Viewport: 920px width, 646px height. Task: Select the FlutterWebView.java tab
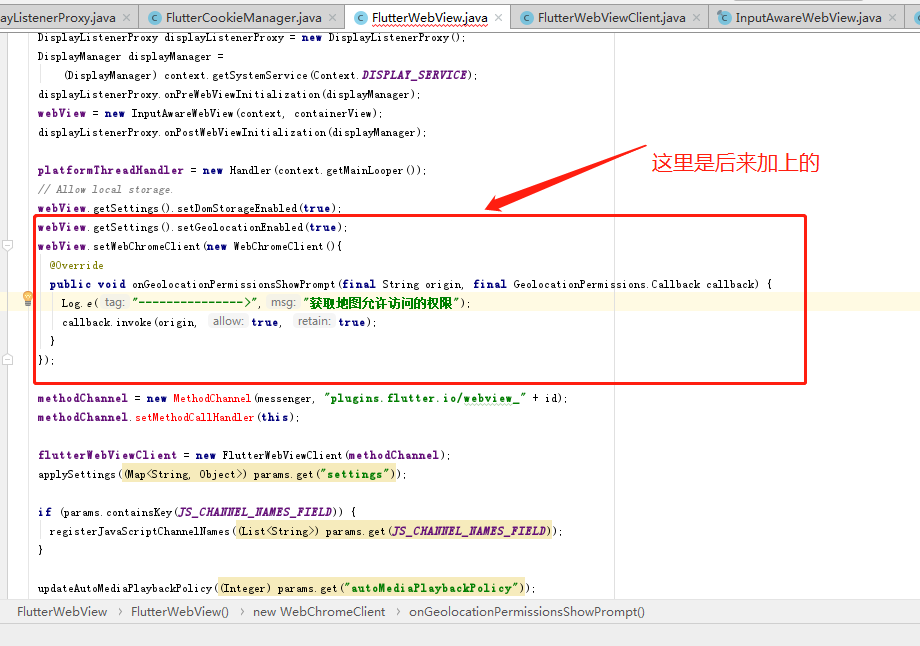[x=429, y=18]
